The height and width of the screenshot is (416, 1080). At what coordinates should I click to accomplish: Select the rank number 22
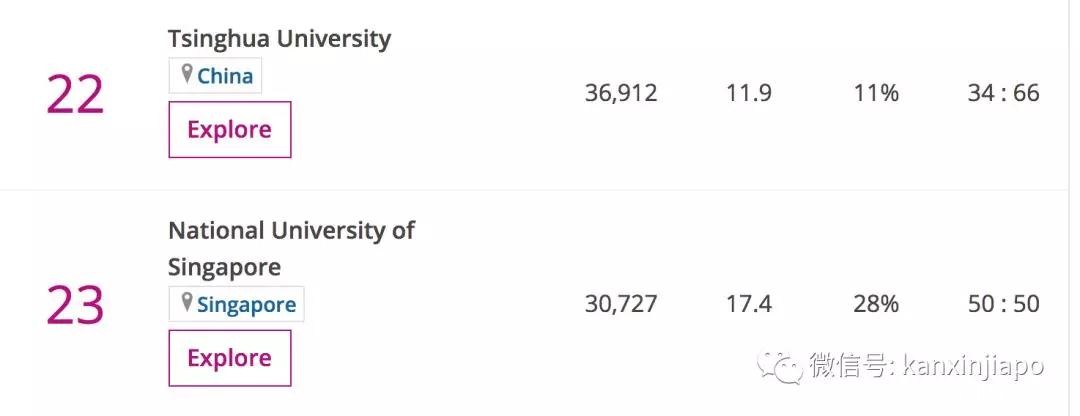pyautogui.click(x=75, y=96)
